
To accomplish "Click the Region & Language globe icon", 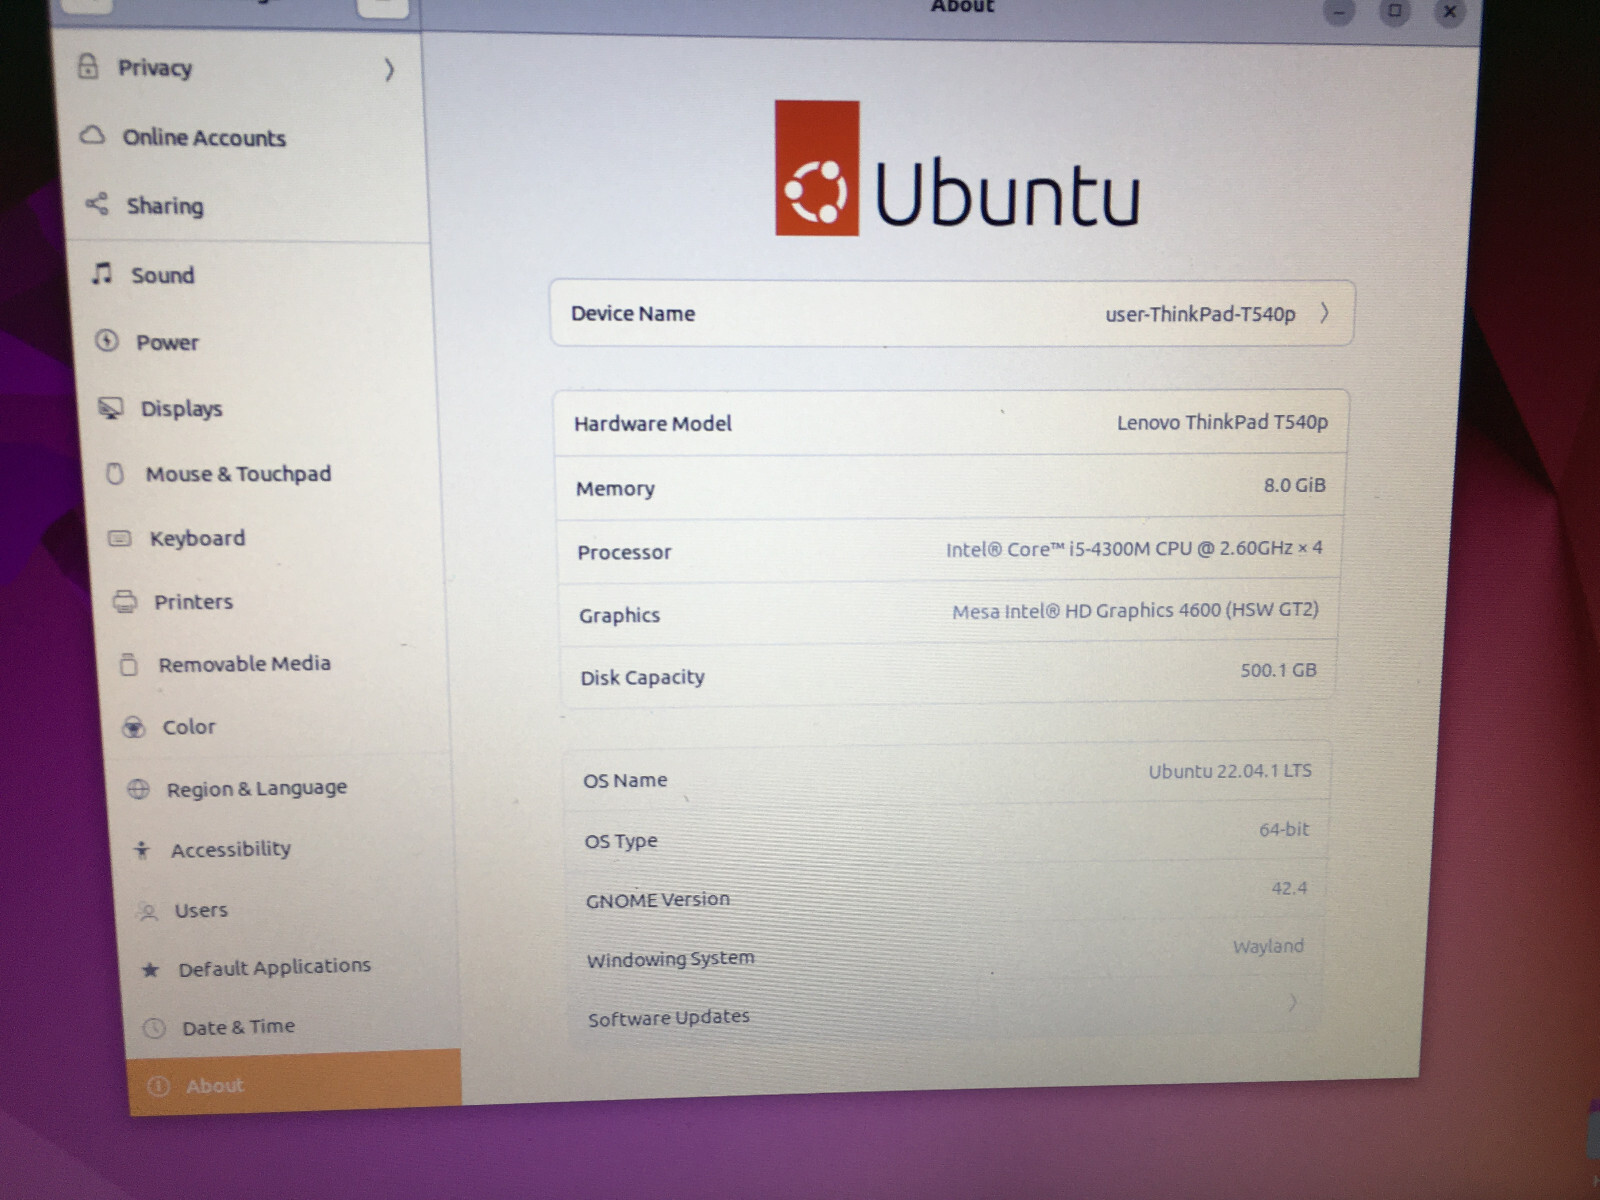I will point(139,789).
